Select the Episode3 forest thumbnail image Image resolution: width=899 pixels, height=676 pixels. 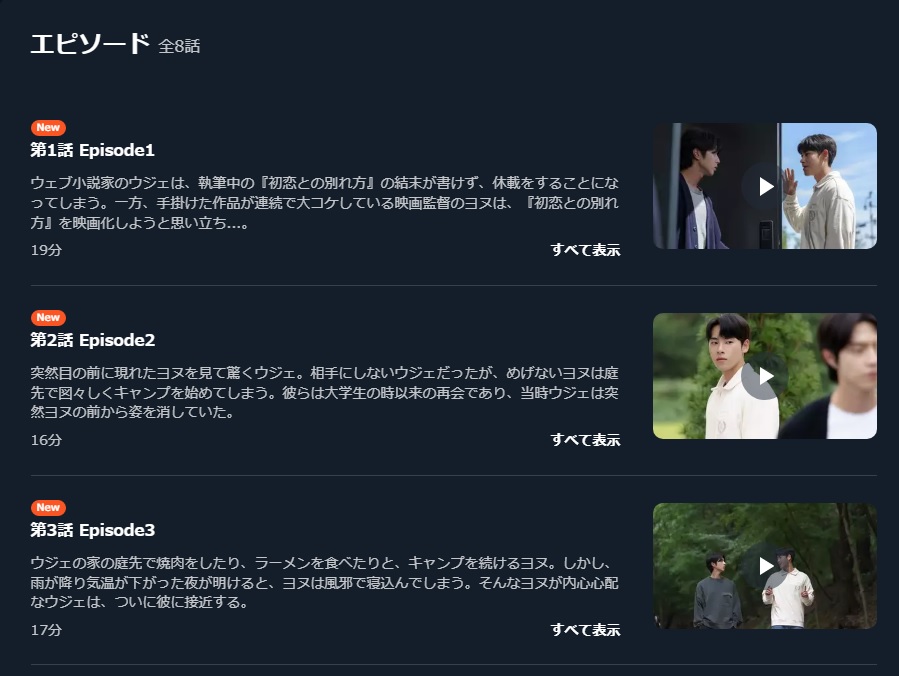click(x=765, y=566)
